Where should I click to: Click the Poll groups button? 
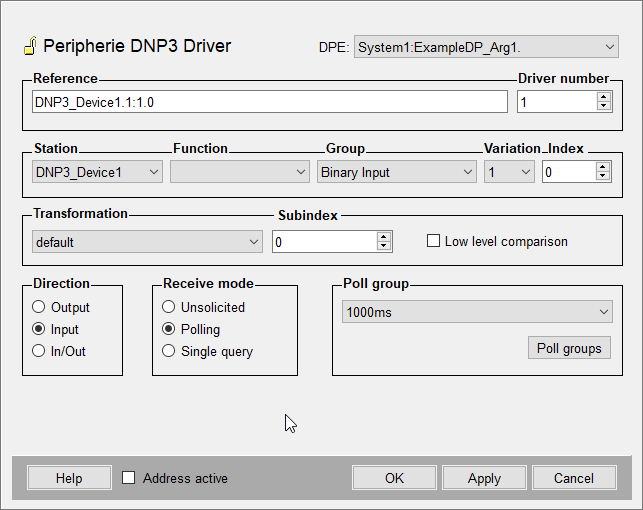pos(568,348)
